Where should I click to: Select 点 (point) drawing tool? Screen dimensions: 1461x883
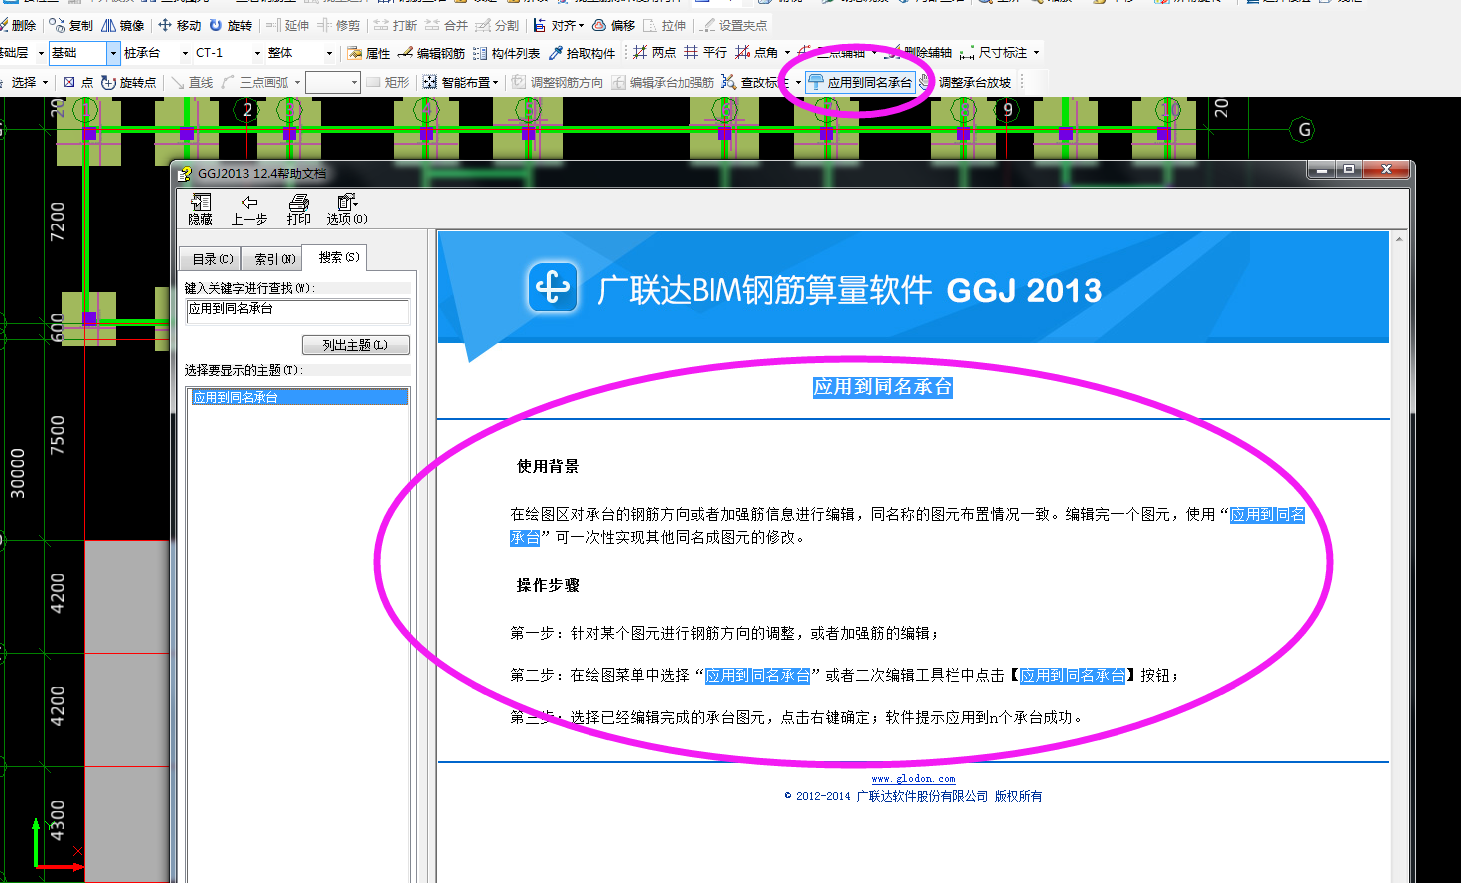pyautogui.click(x=78, y=82)
